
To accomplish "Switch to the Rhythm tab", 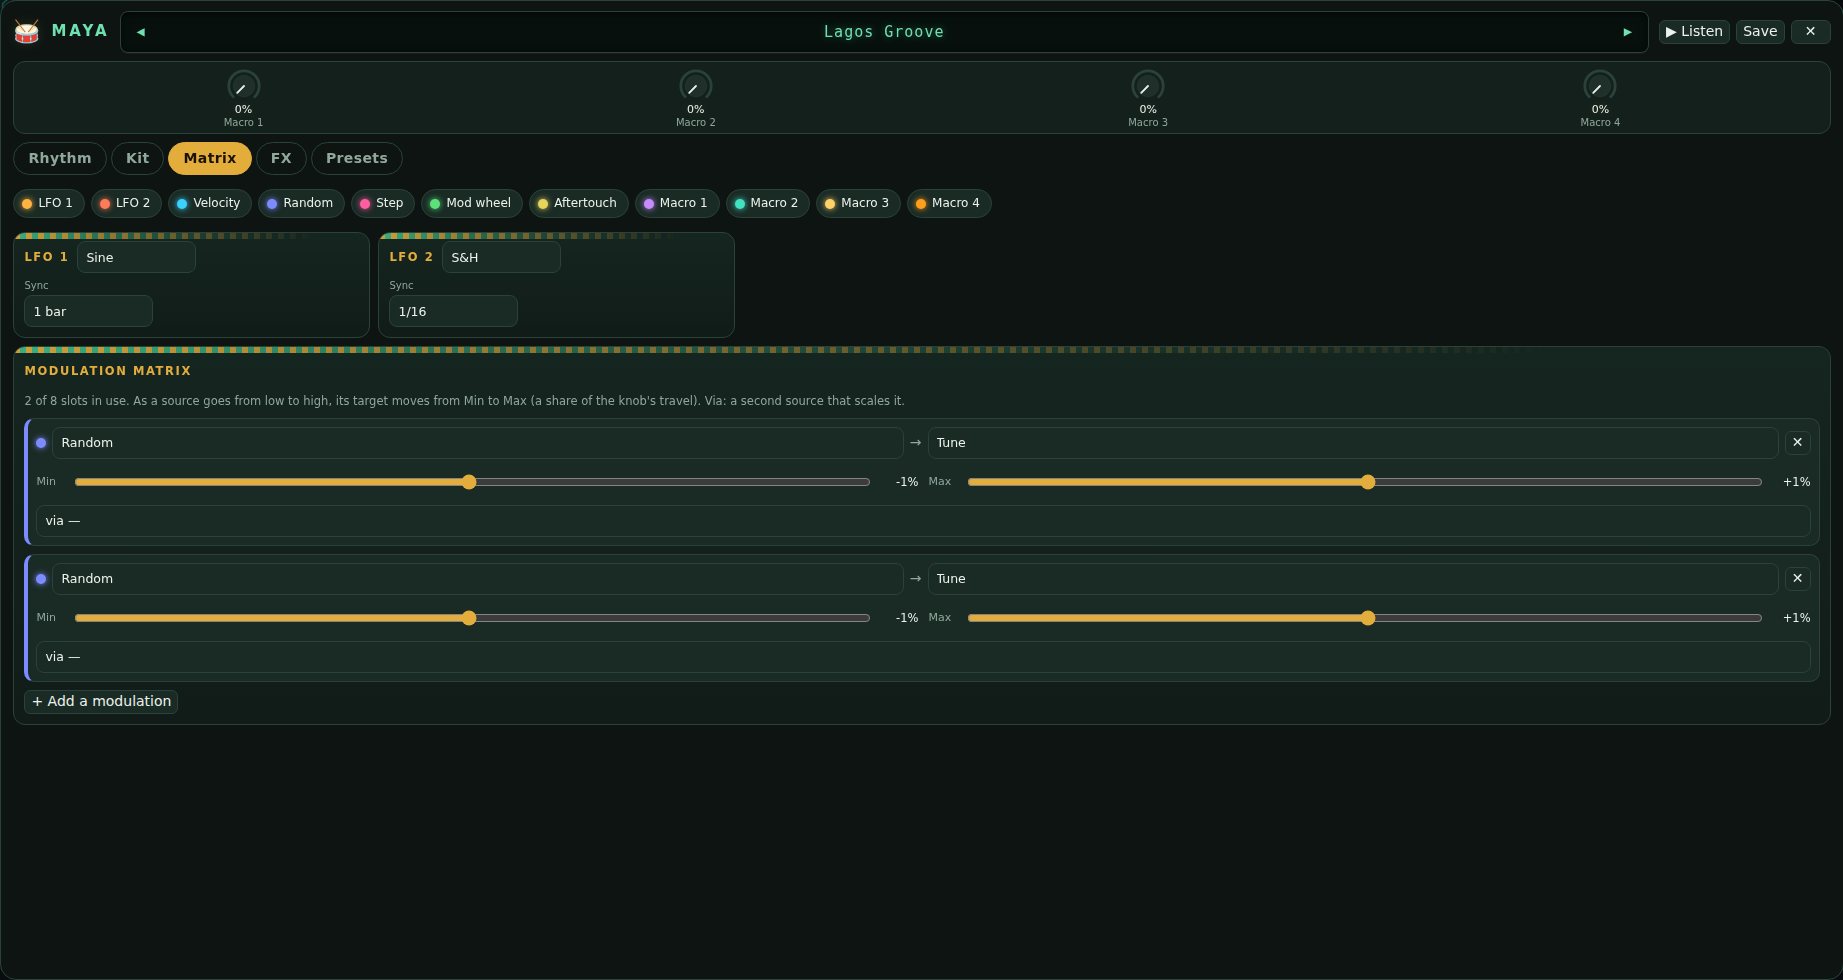I will tap(60, 158).
